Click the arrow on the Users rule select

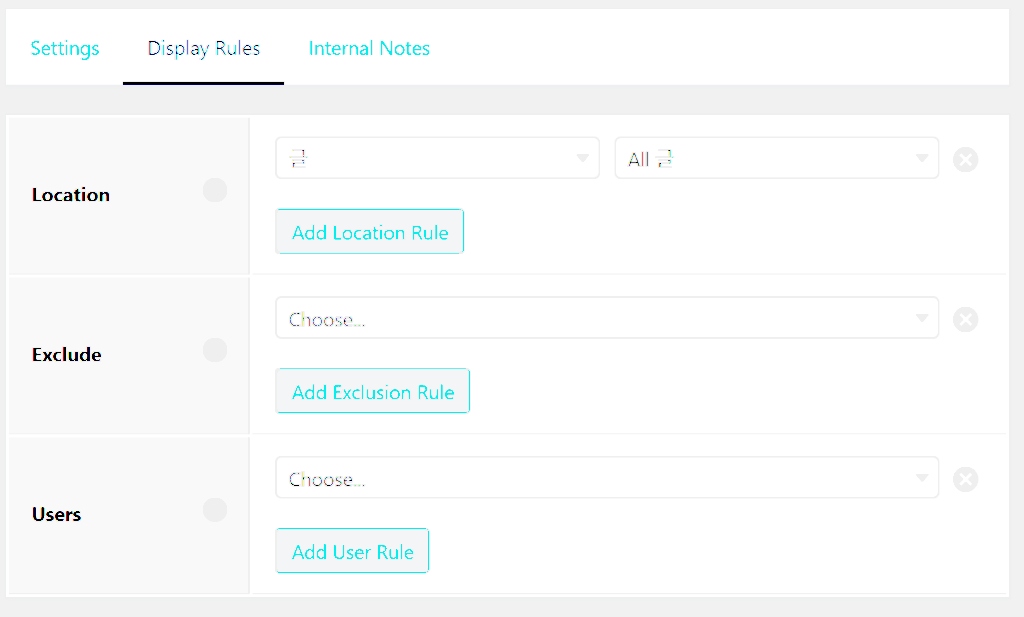[922, 479]
